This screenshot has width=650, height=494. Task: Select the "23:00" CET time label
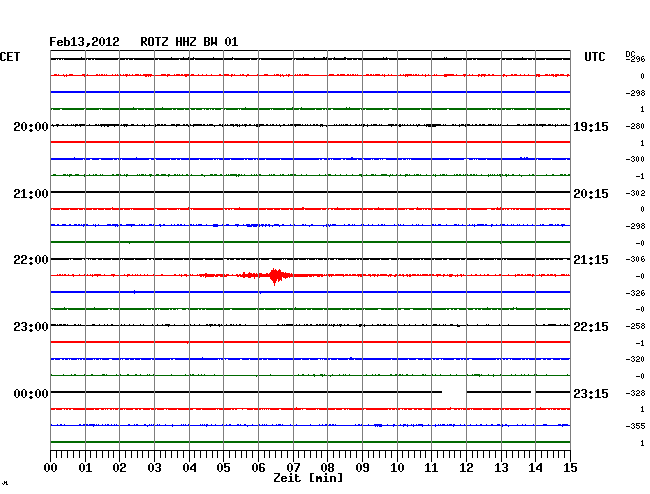[31, 327]
